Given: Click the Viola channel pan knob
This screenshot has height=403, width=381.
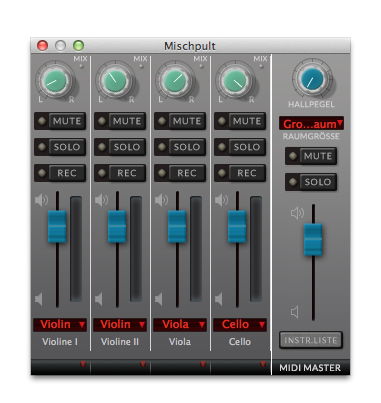Looking at the screenshot, I should tap(175, 81).
